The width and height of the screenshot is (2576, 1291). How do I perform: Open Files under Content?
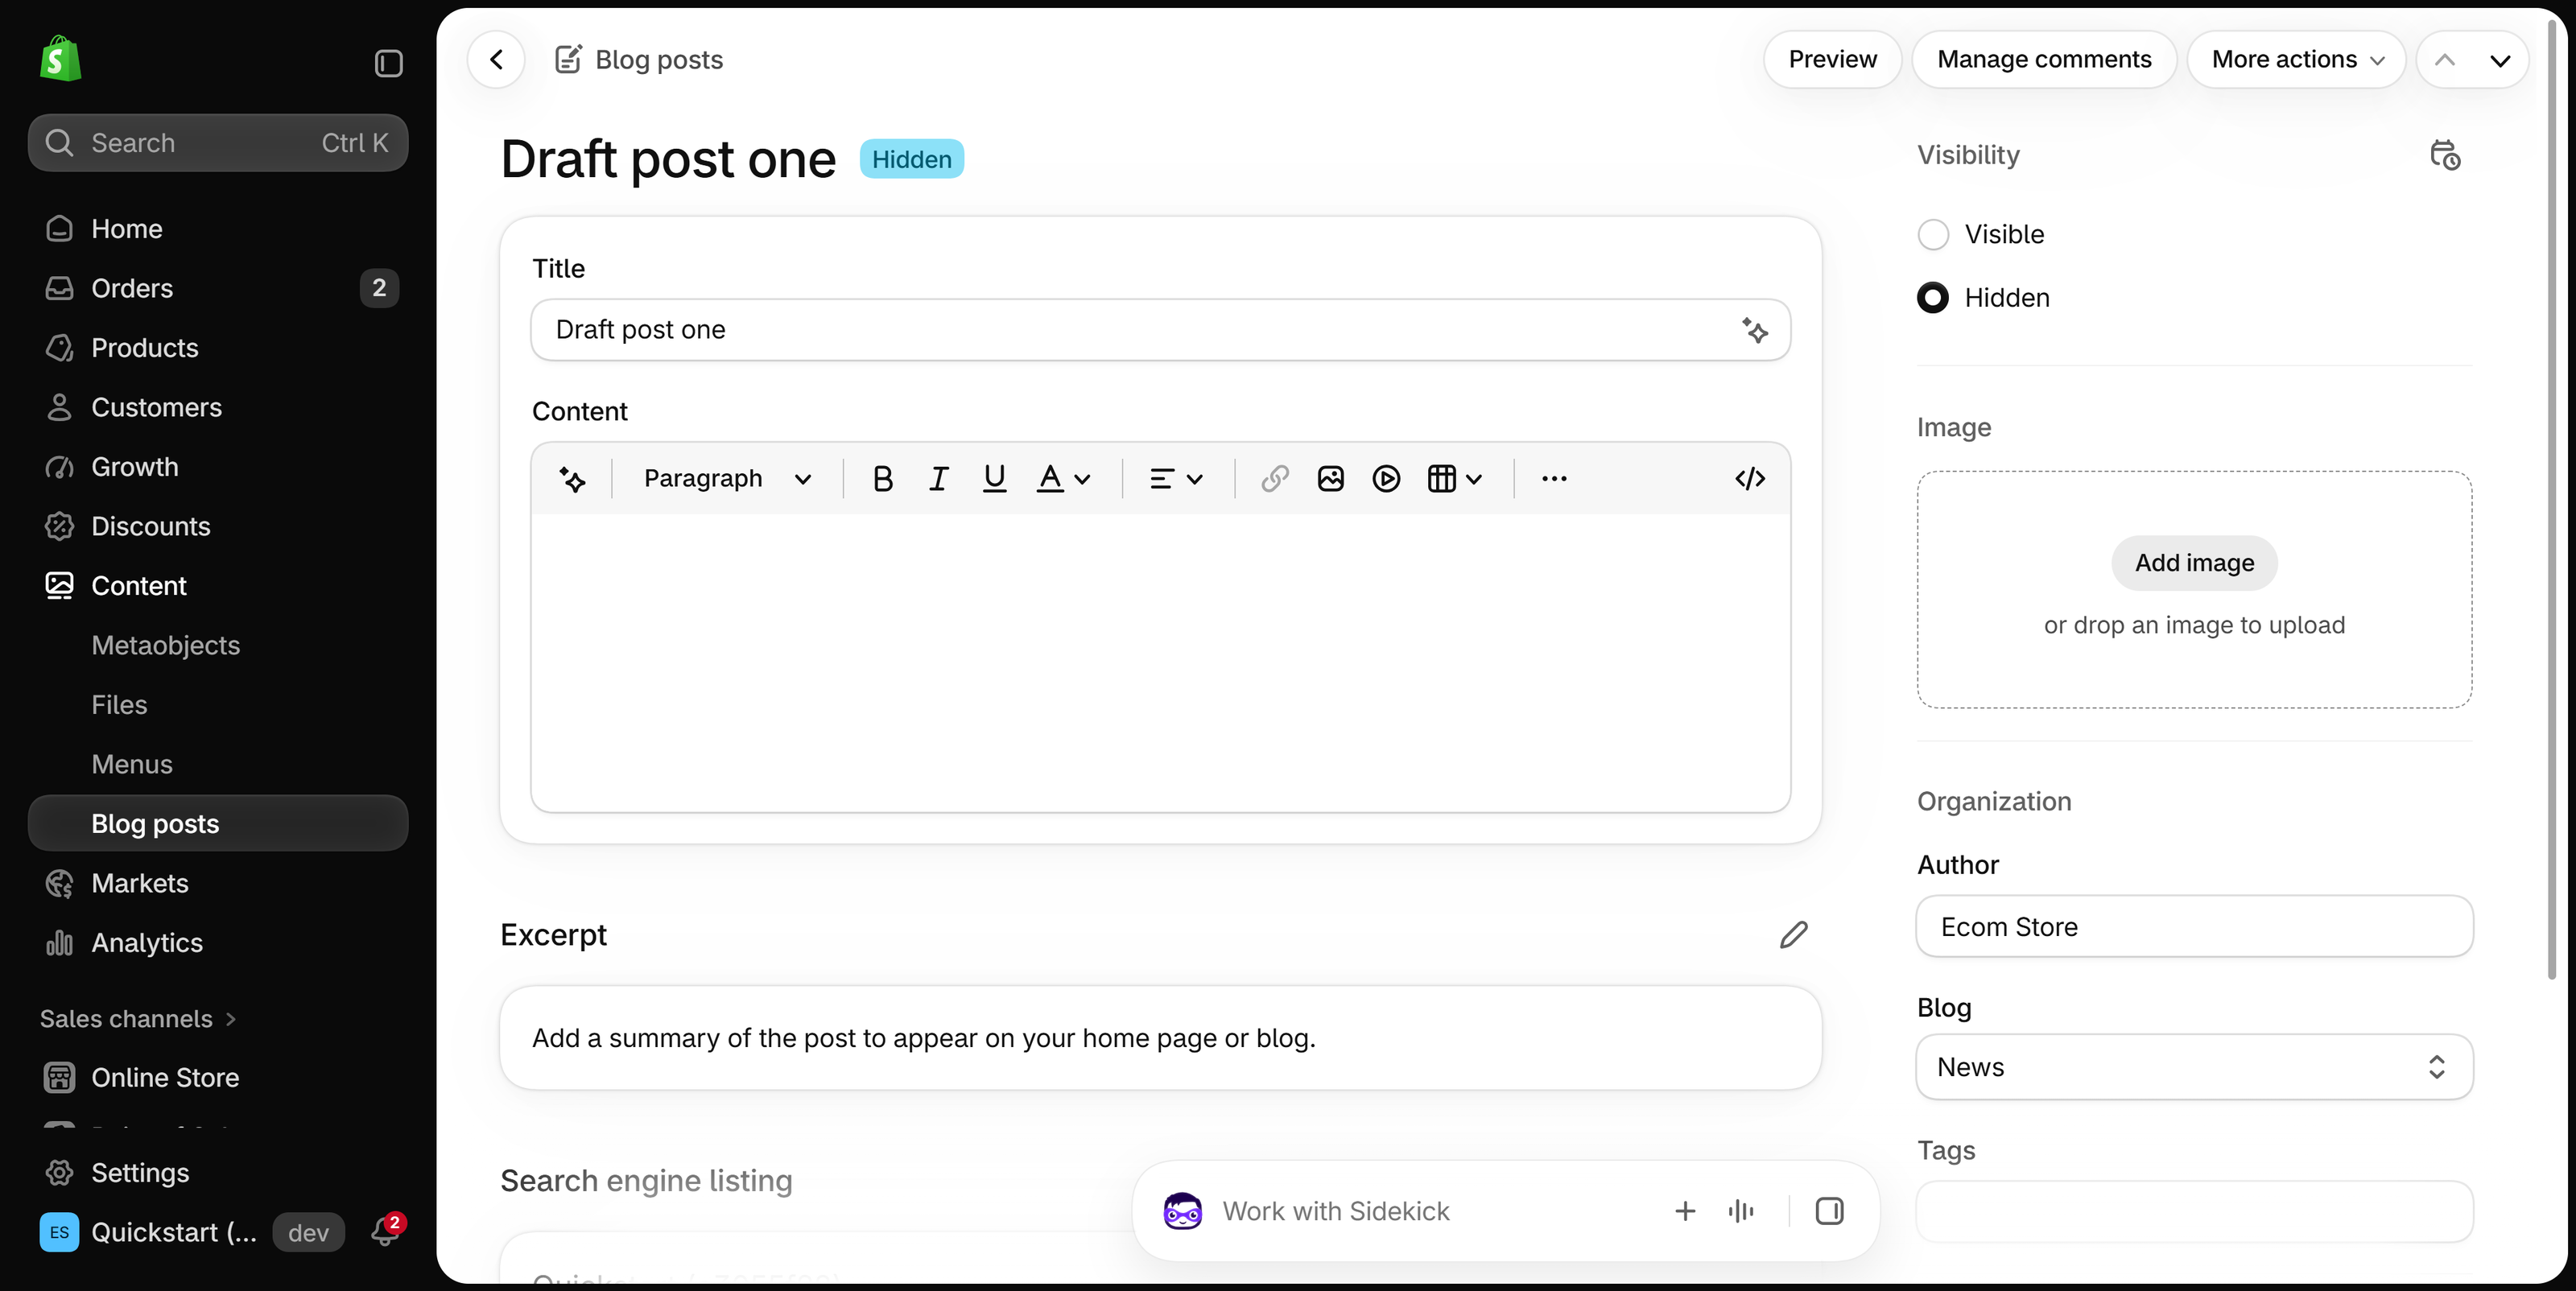point(218,705)
